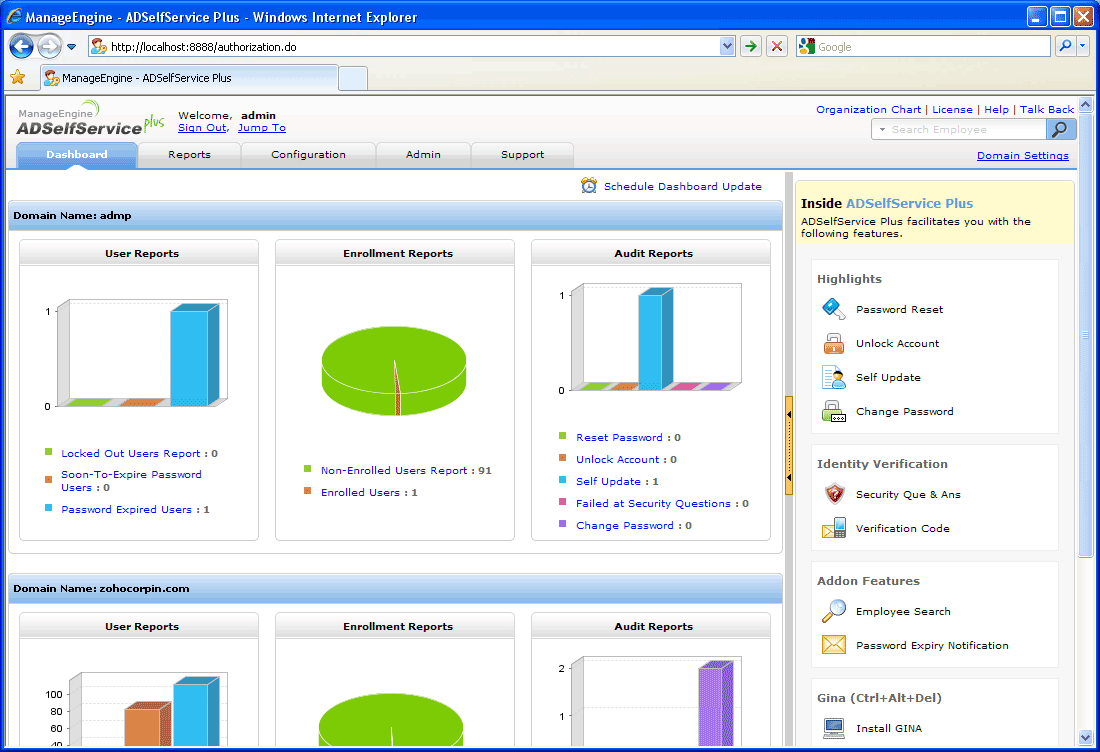Click the Verification Code envelope icon
Viewport: 1100px width, 752px height.
coord(833,528)
